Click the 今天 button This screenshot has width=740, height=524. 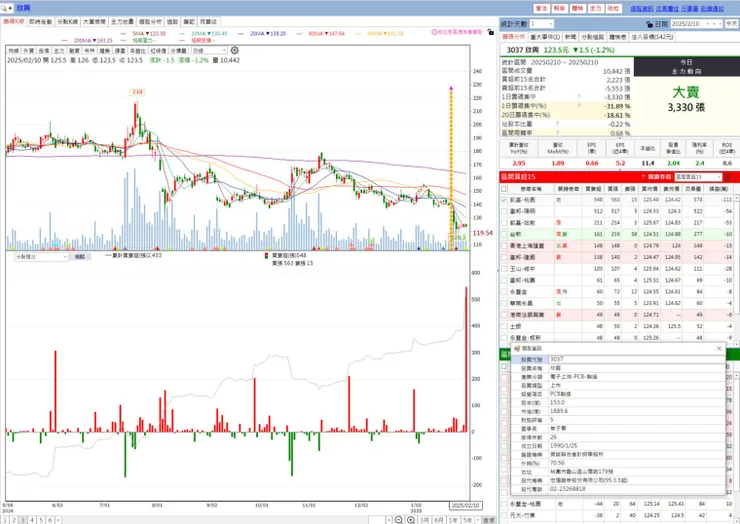pyautogui.click(x=732, y=24)
